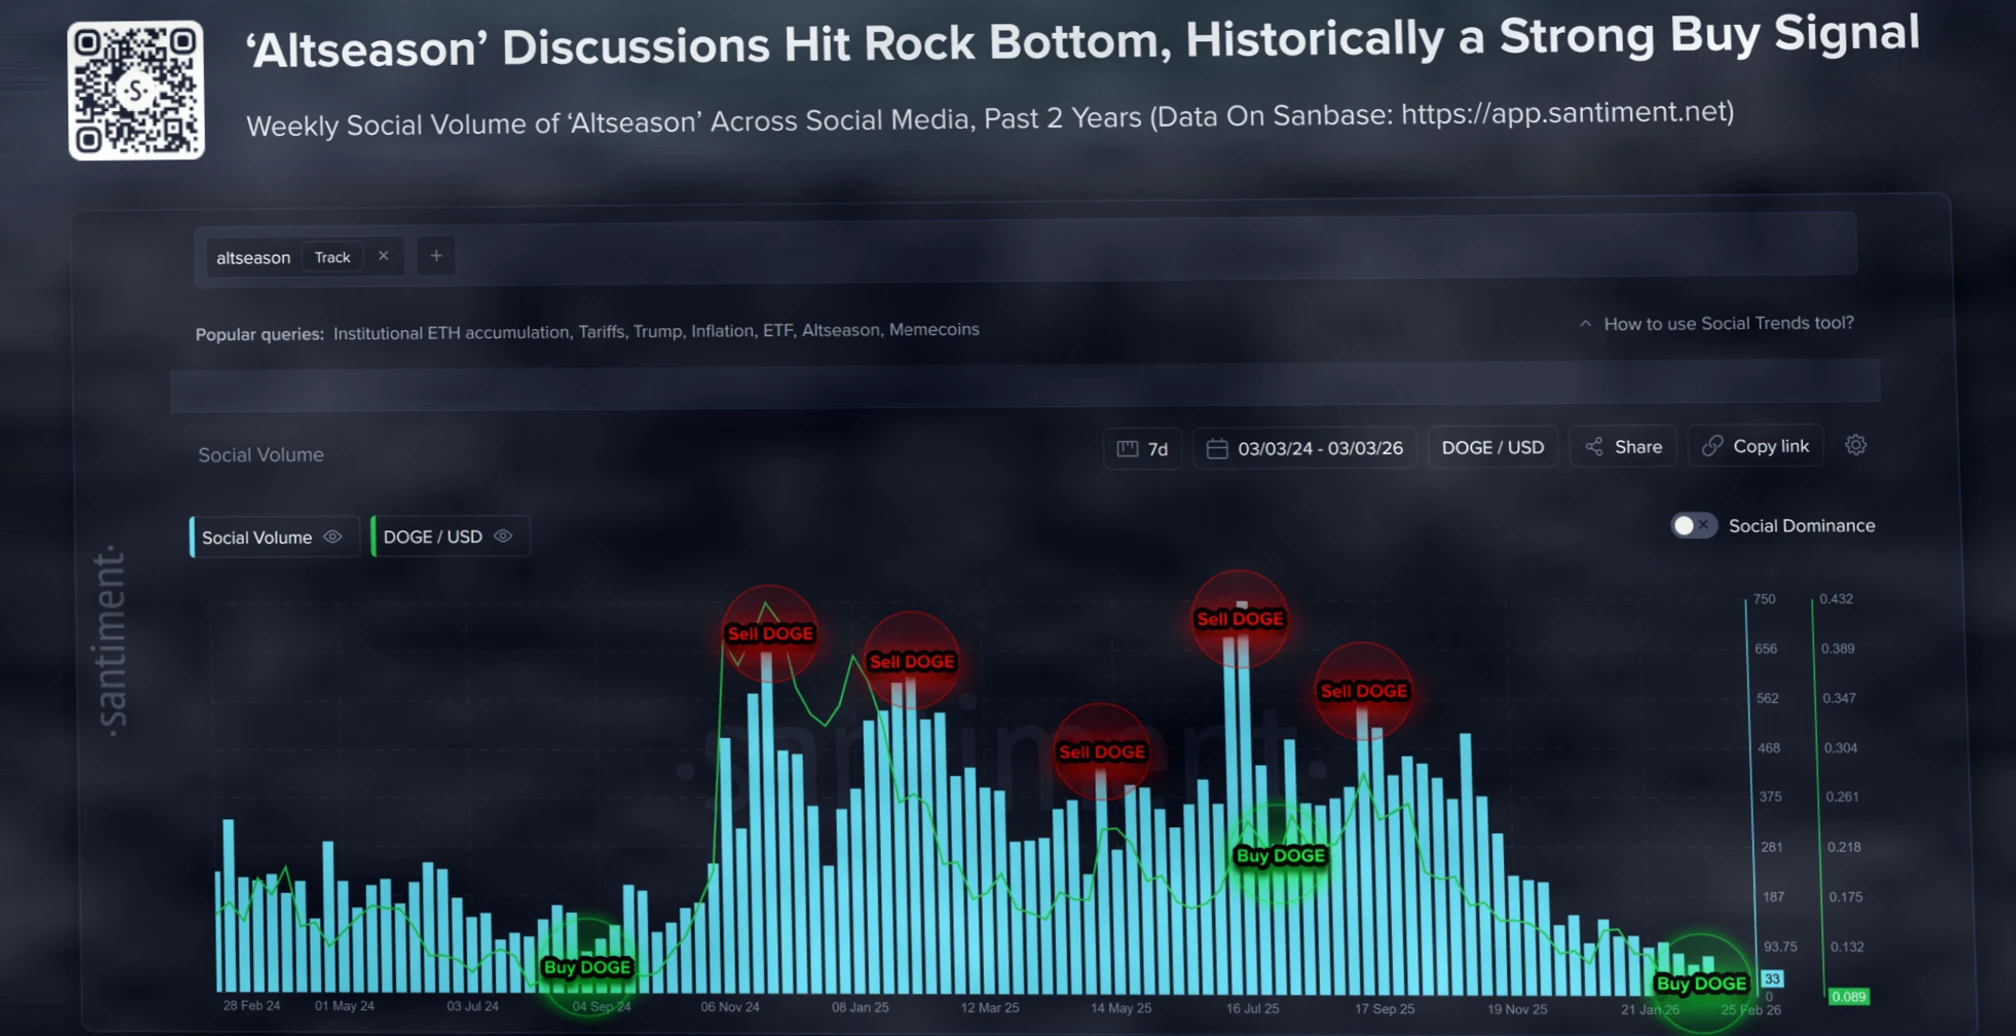2016x1036 pixels.
Task: Click the Social Volume heading text
Action: [261, 455]
